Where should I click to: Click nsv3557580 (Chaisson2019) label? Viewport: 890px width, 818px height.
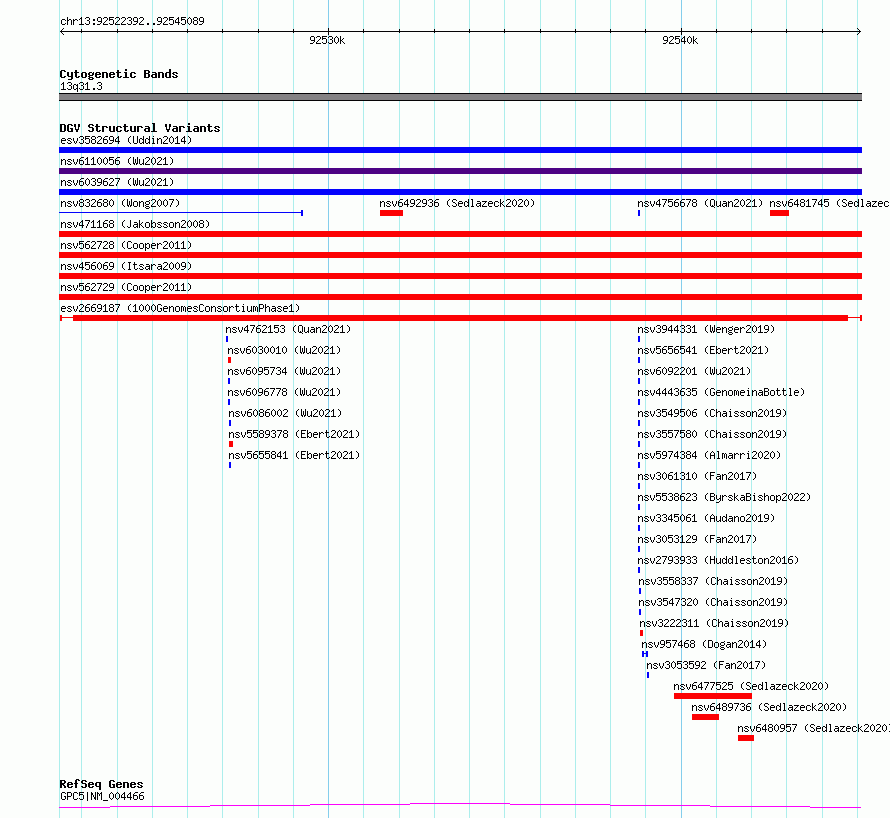tap(712, 434)
